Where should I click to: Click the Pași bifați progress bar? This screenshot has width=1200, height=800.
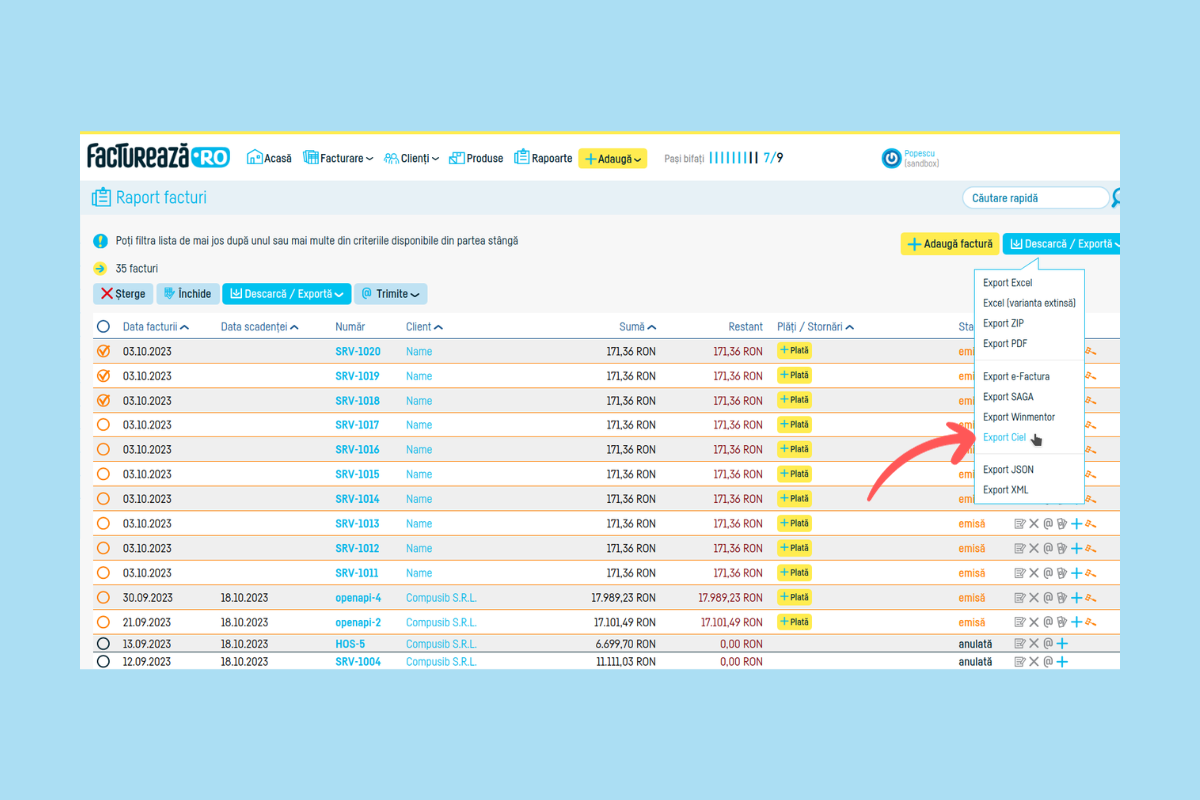tap(733, 158)
